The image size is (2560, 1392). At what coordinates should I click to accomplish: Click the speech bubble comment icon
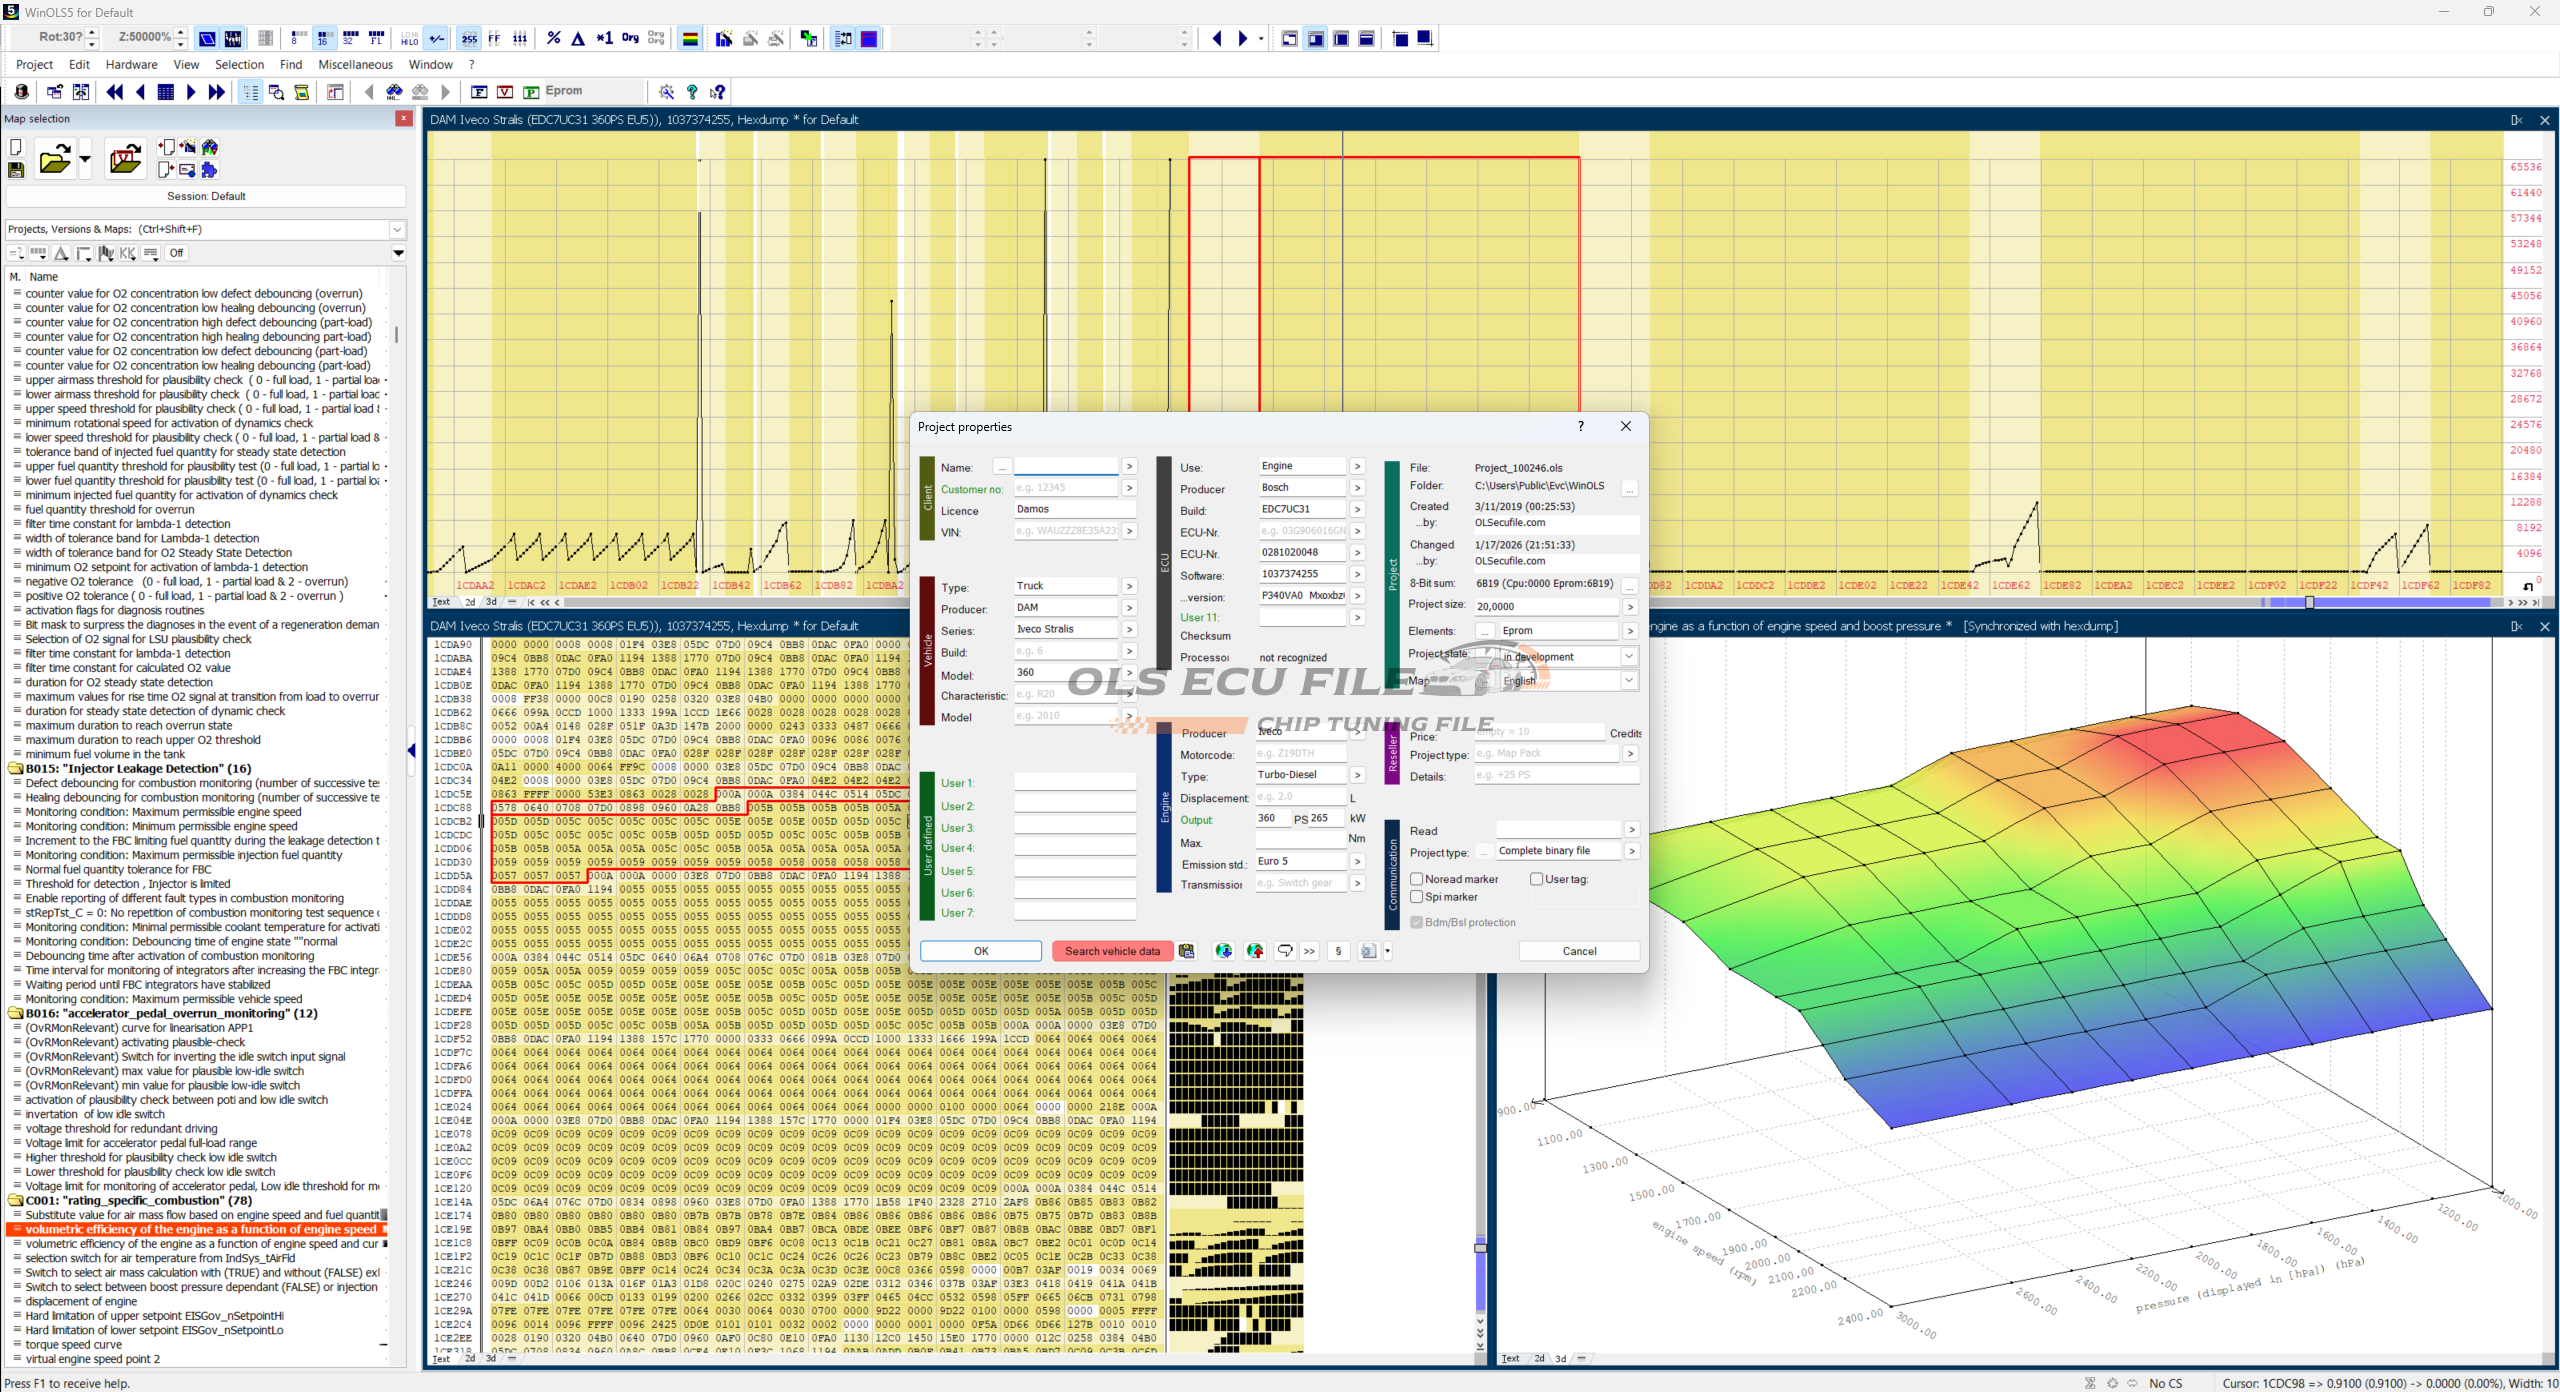[x=1285, y=951]
